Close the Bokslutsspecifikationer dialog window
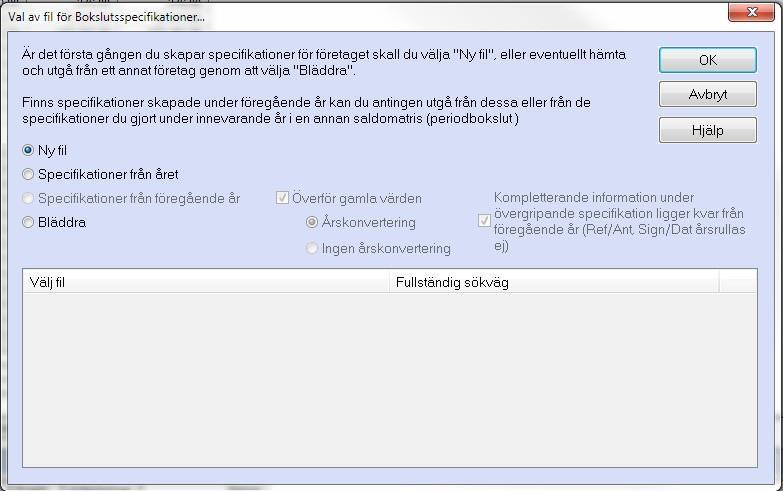Viewport: 783px width, 491px height. click(752, 12)
